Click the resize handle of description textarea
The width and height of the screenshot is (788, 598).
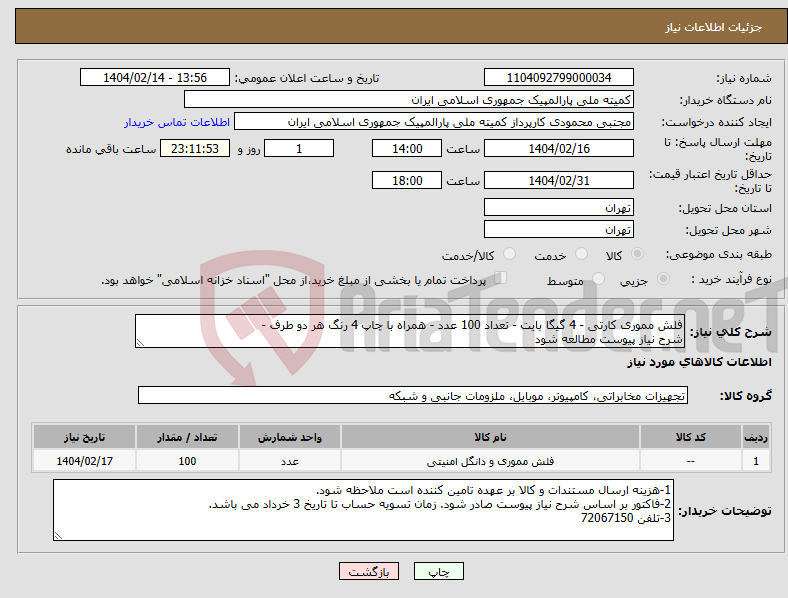point(140,343)
